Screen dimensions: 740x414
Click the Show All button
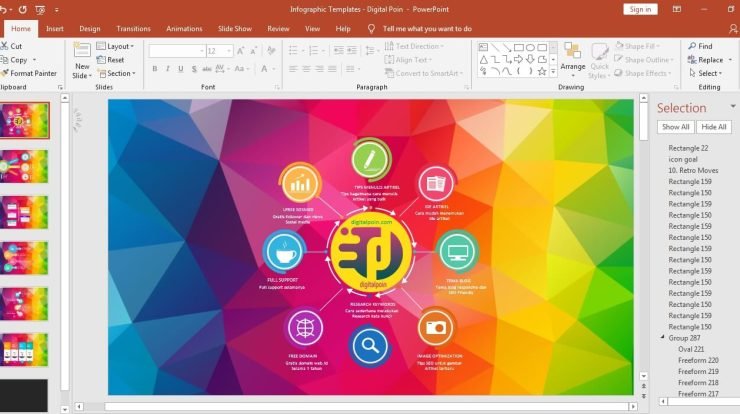675,127
